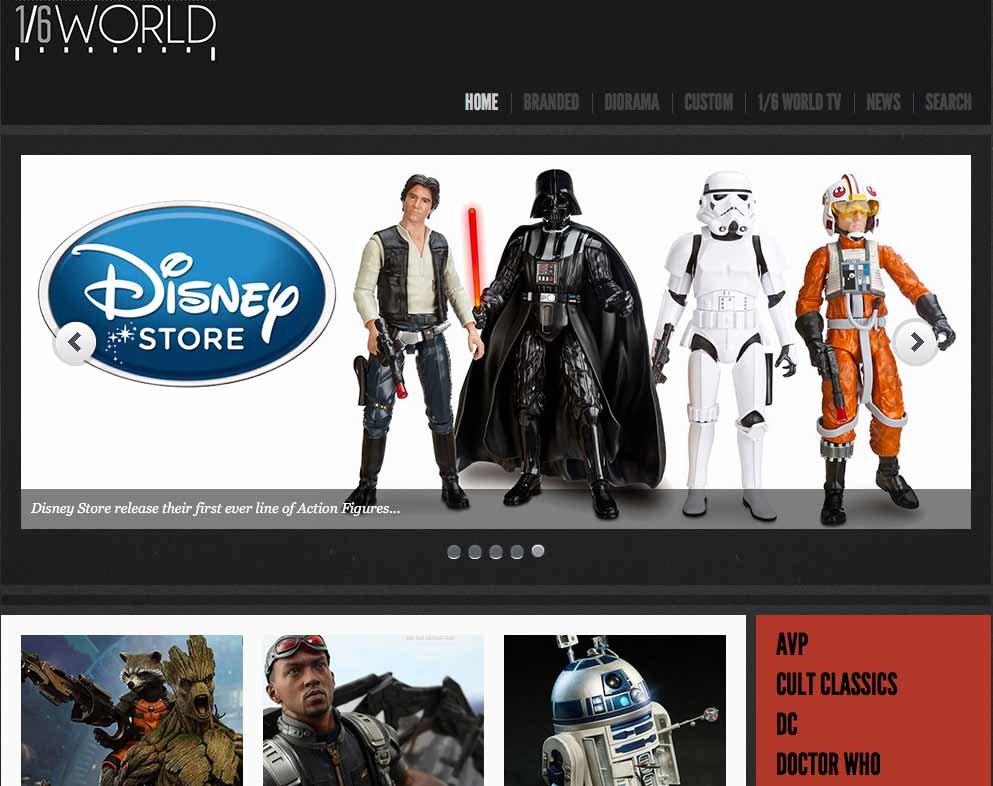This screenshot has width=993, height=786.
Task: Open the Branded menu item
Action: 551,102
